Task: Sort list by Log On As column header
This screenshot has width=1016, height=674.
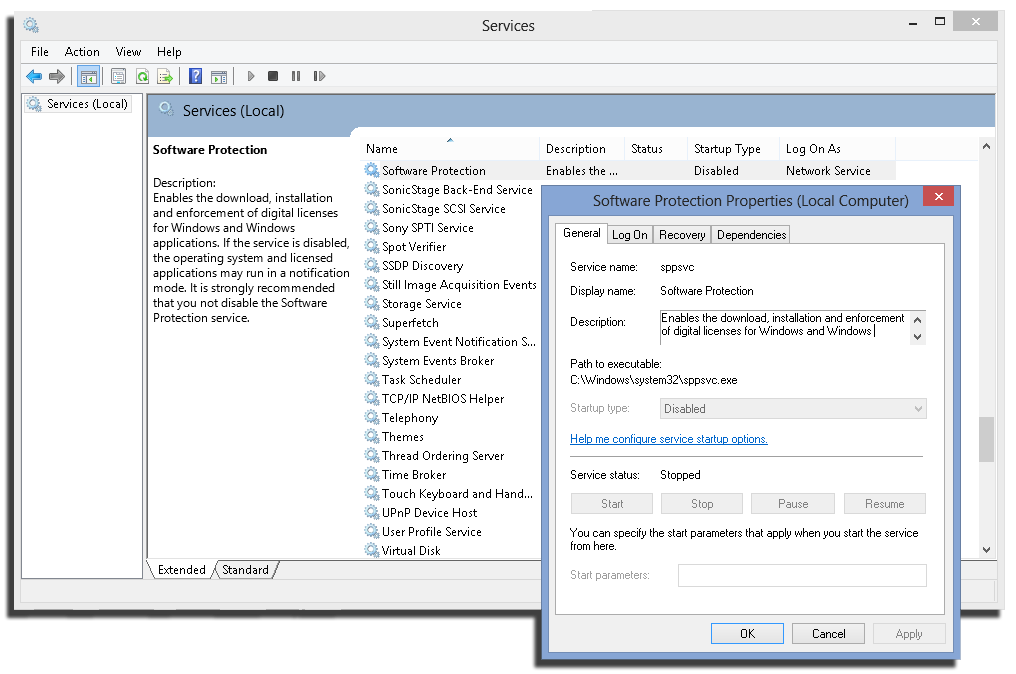Action: click(837, 148)
